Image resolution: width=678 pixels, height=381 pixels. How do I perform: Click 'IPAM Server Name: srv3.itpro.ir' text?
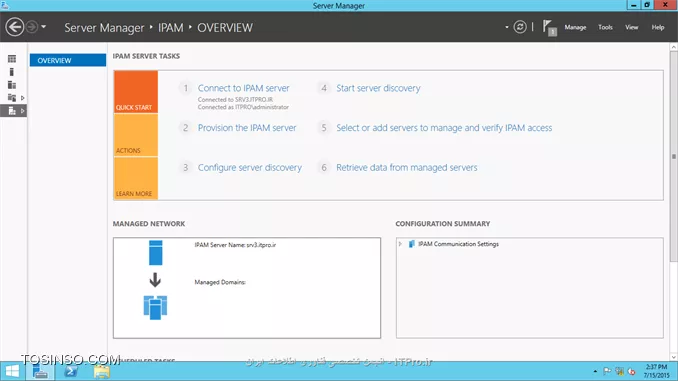(235, 245)
